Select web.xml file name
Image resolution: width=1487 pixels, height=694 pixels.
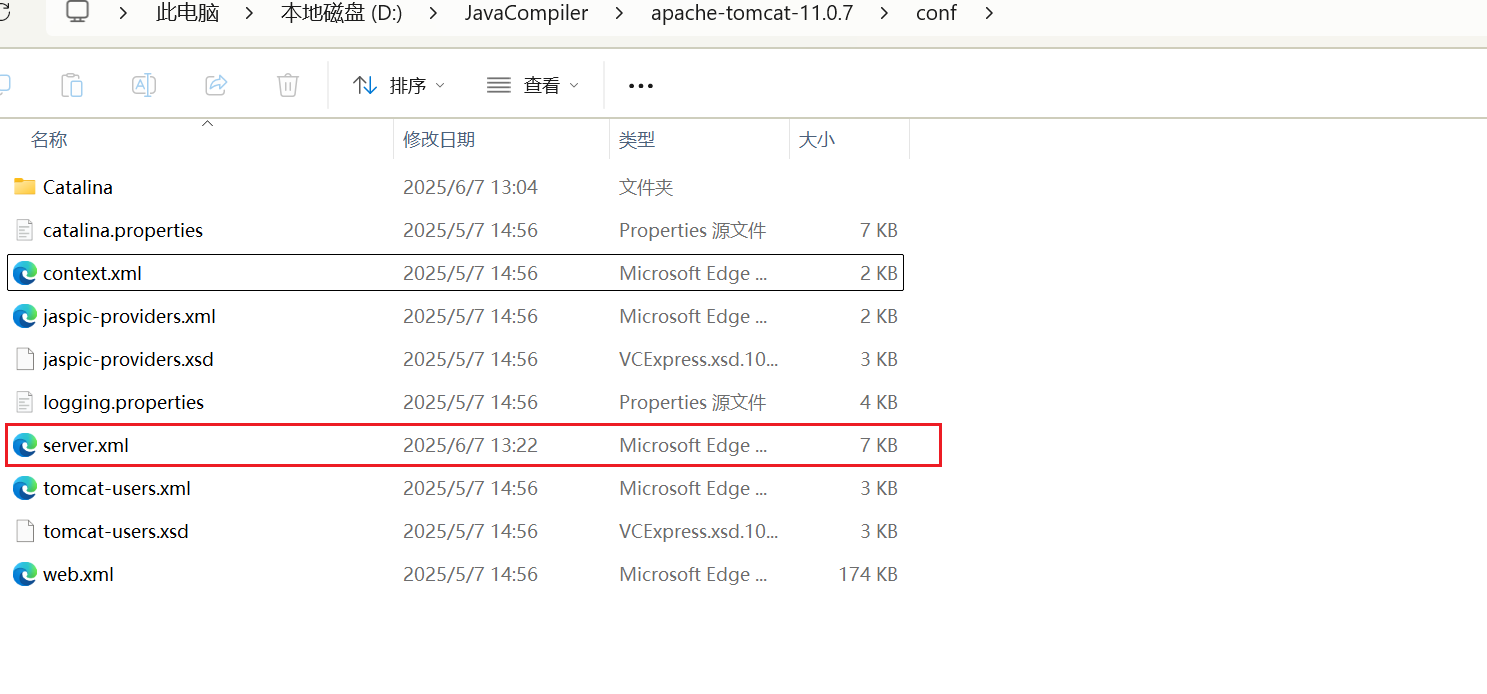point(78,574)
